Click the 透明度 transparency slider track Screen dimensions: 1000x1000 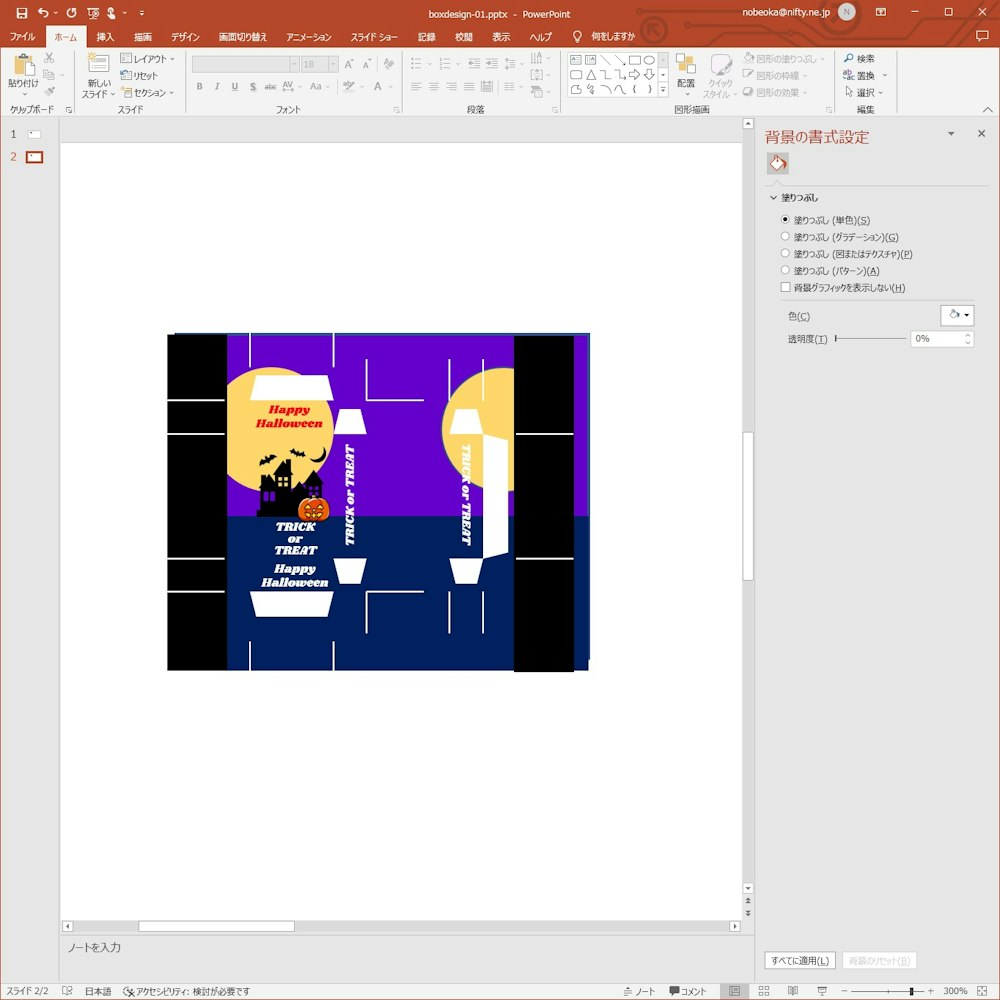pyautogui.click(x=870, y=339)
